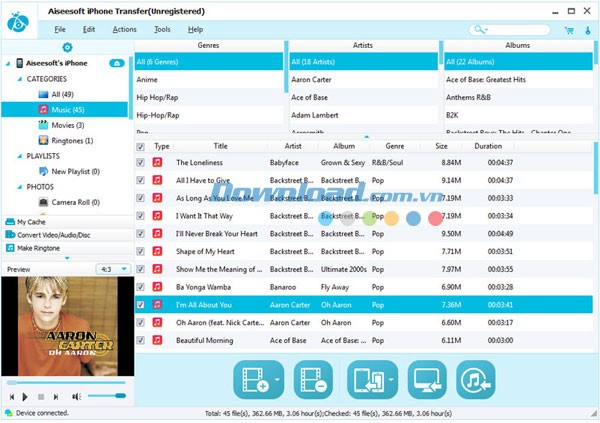
Task: Uncheck As Long As You Love Me checkbox
Action: 140,198
